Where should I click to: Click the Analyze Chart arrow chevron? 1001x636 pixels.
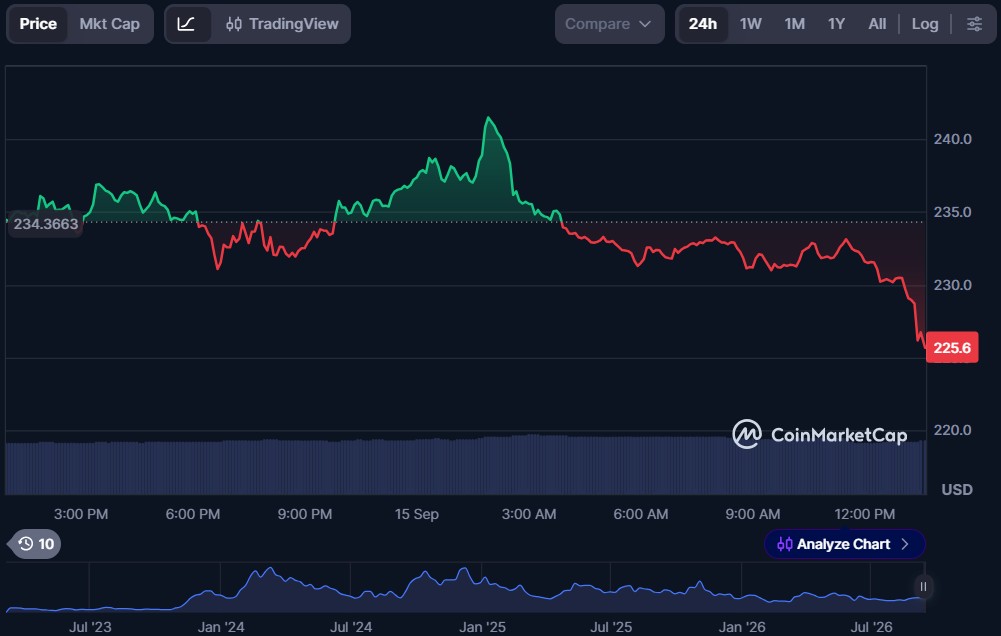click(x=905, y=544)
